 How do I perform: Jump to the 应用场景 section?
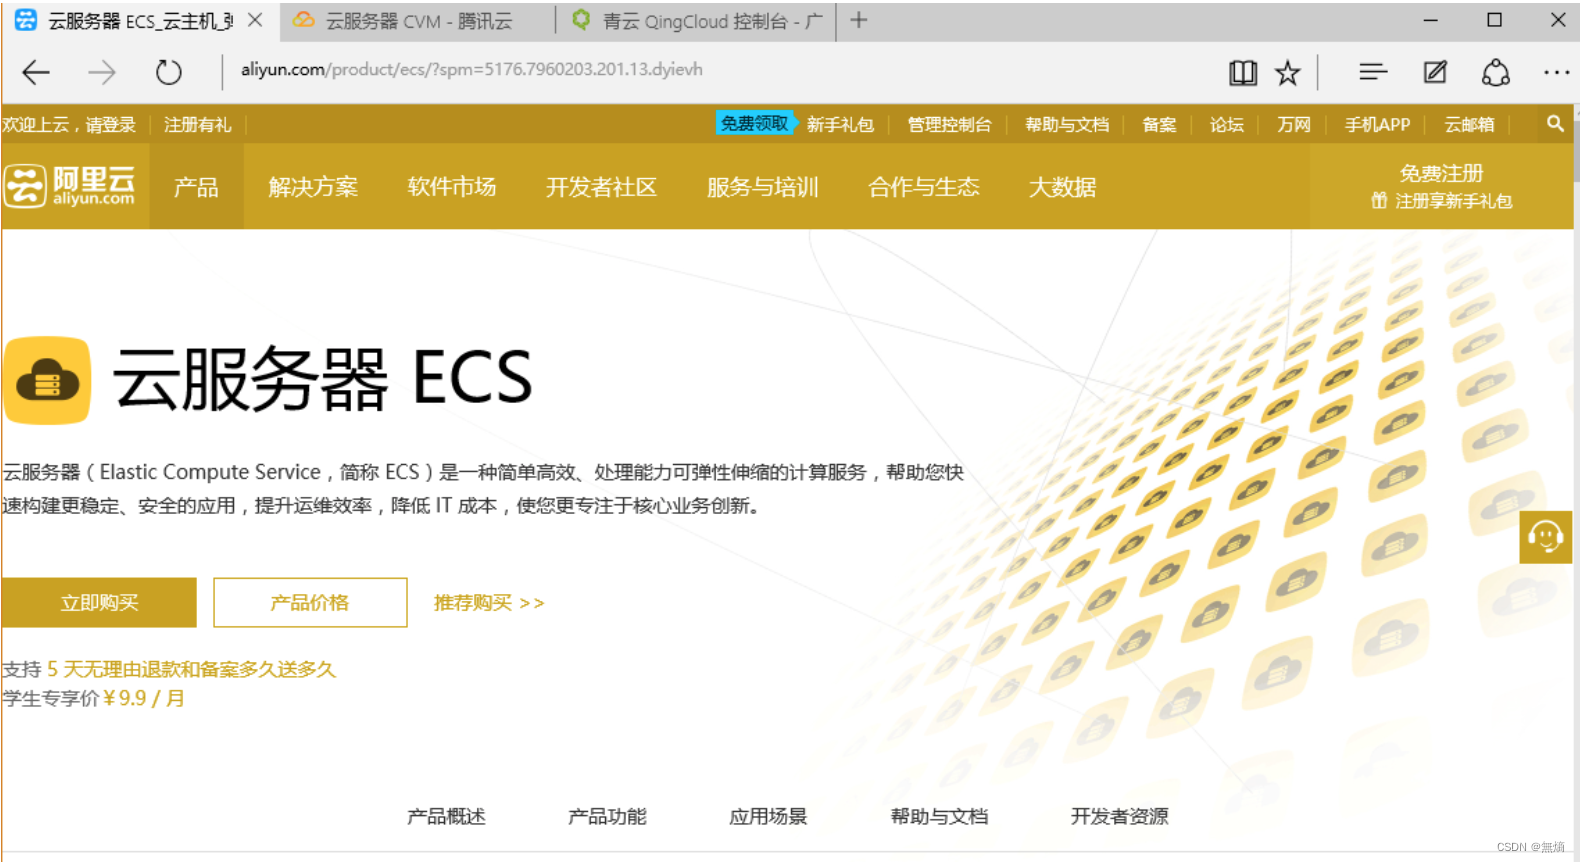pyautogui.click(x=768, y=817)
